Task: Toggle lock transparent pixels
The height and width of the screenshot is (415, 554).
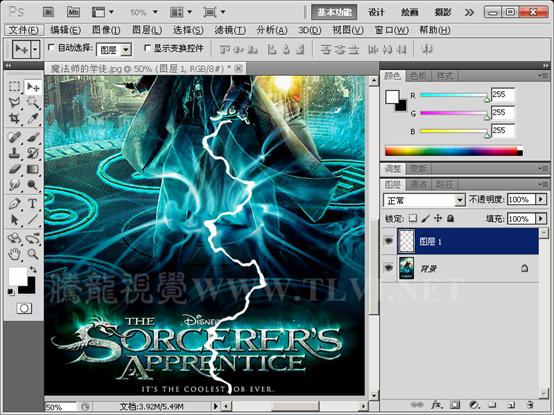Action: coord(413,218)
